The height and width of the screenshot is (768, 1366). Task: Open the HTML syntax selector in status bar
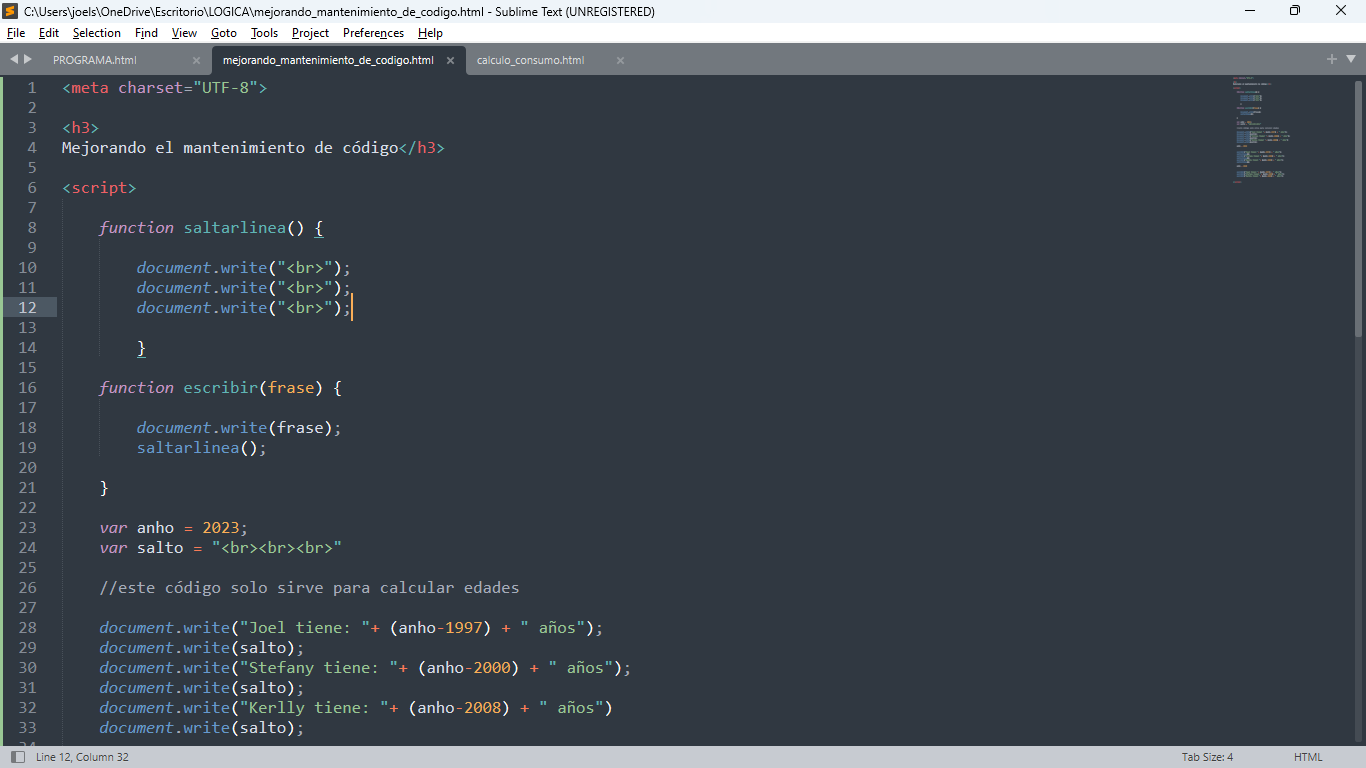(x=1308, y=757)
